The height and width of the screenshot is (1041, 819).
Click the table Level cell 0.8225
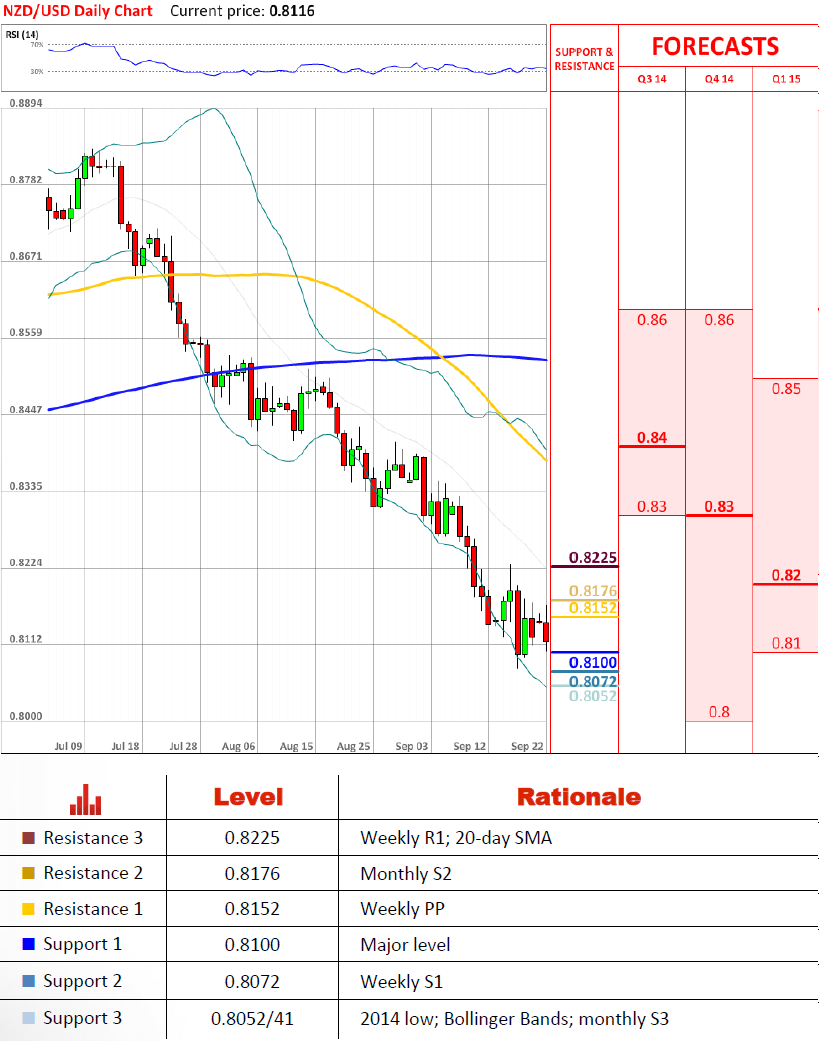pyautogui.click(x=252, y=838)
